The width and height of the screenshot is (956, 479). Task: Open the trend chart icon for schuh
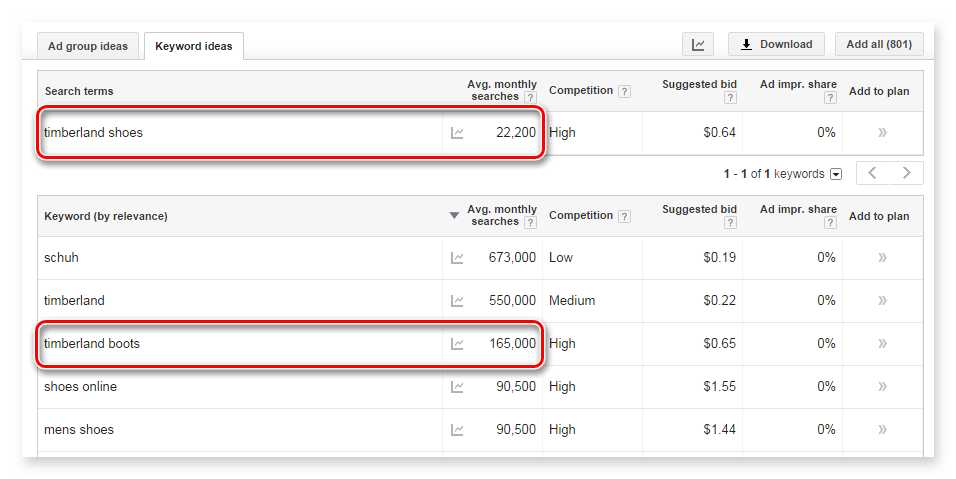(457, 258)
